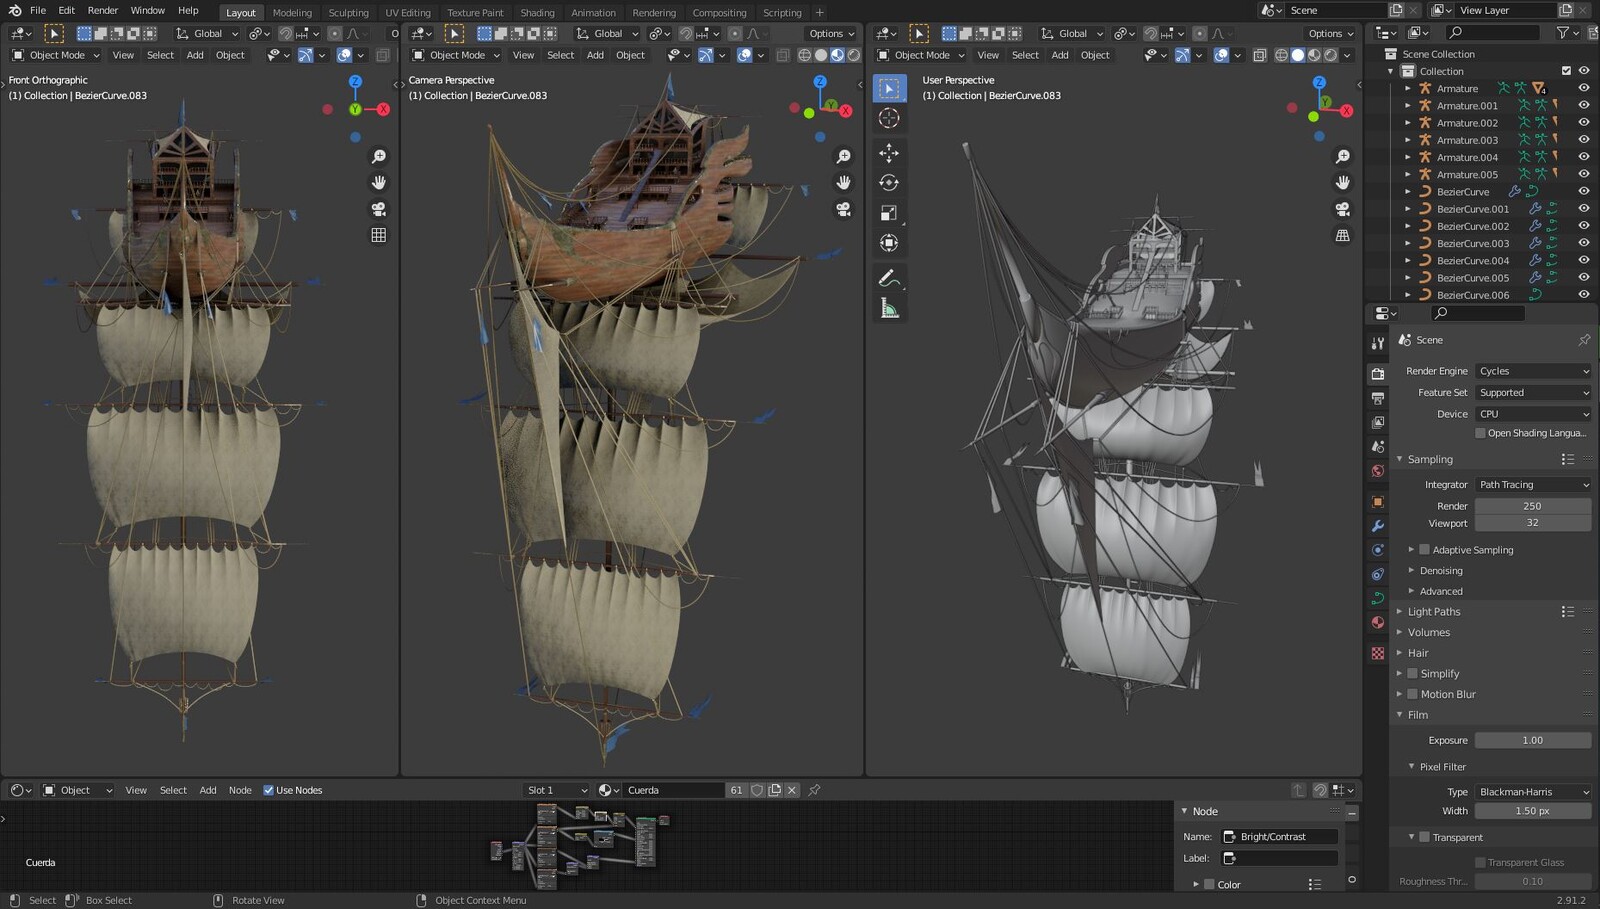Click the node Name field Bright/Contrast
Viewport: 1600px width, 909px height.
tap(1280, 837)
